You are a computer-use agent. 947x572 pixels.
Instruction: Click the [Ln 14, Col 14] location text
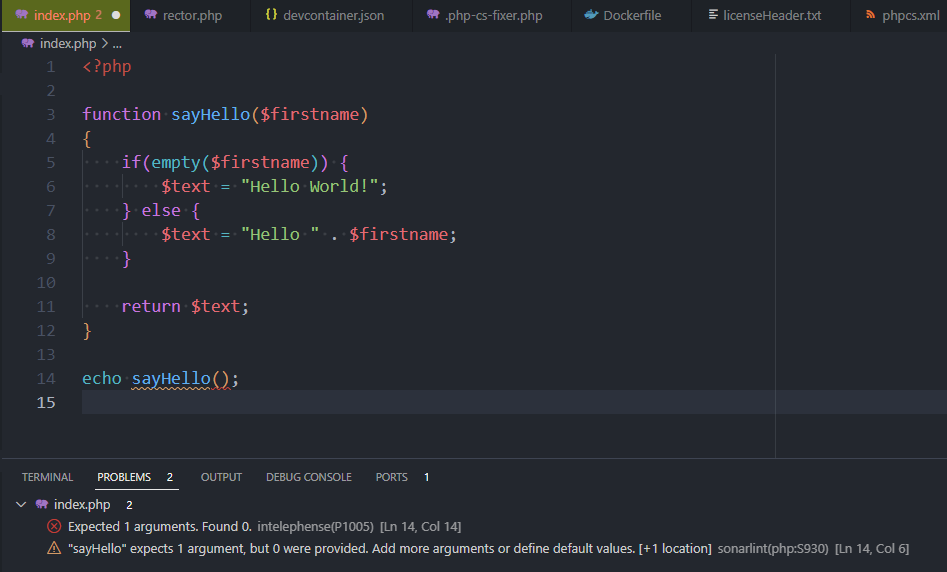[x=420, y=527]
